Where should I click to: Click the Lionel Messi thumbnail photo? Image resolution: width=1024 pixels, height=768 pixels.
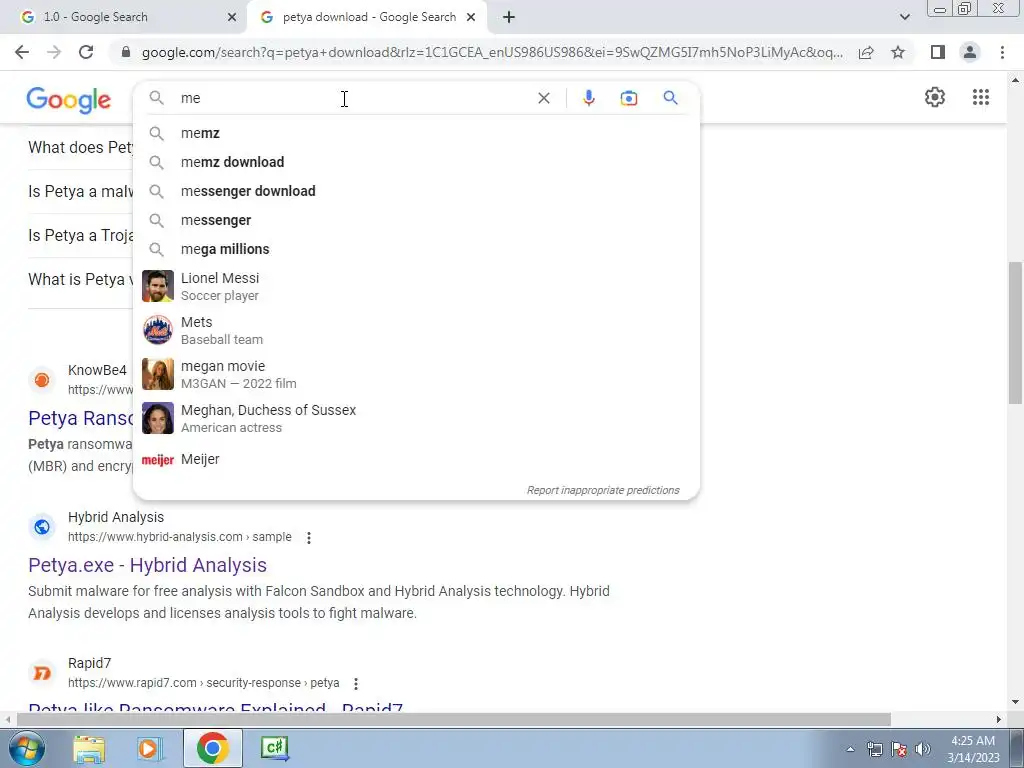point(158,286)
